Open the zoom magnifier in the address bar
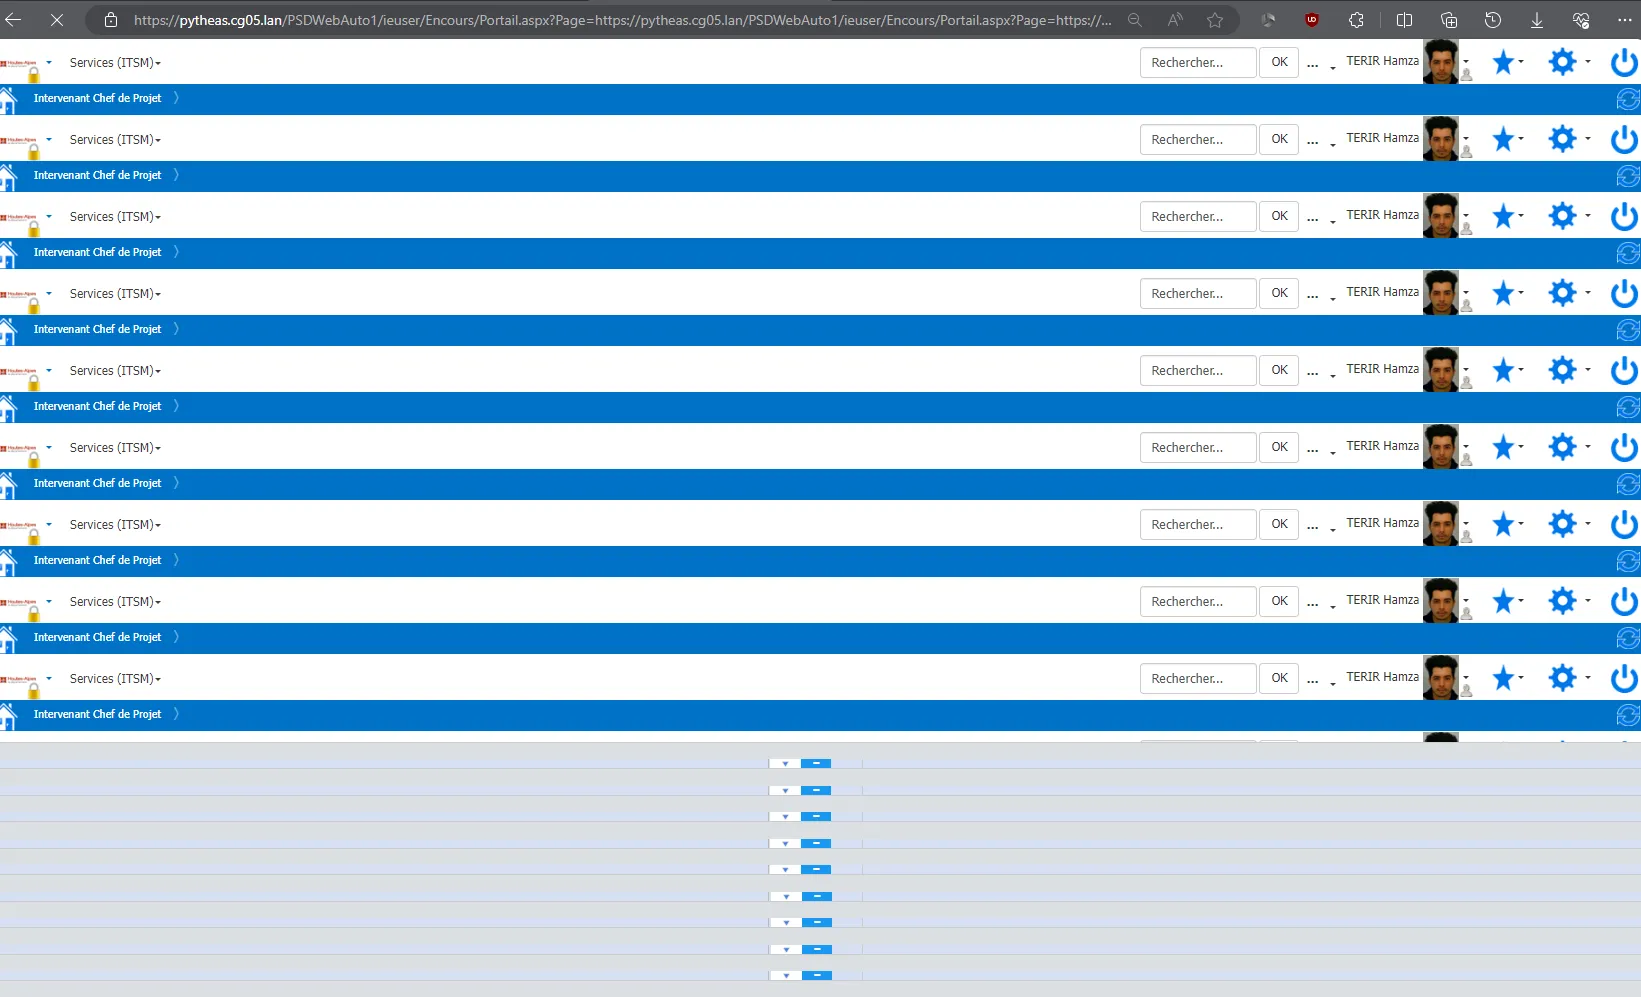 pos(1134,20)
